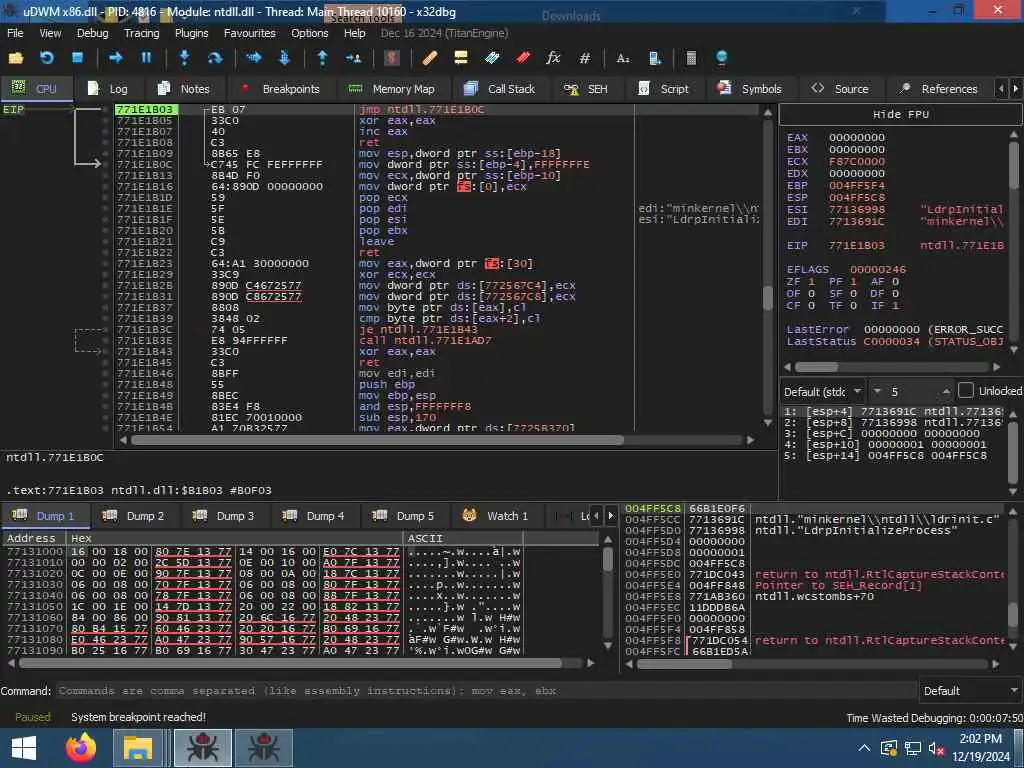
Task: Open the File menu
Action: coord(15,33)
